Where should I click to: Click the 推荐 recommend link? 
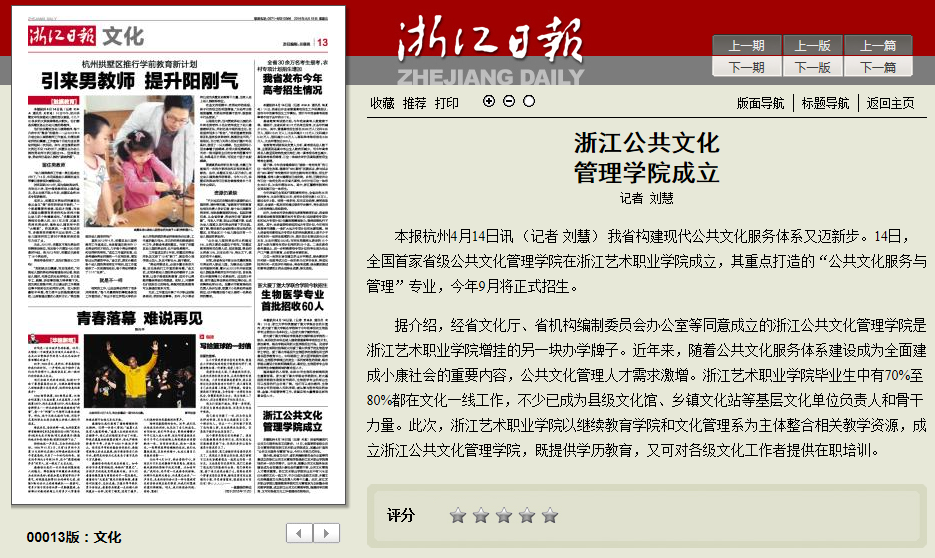(x=414, y=103)
